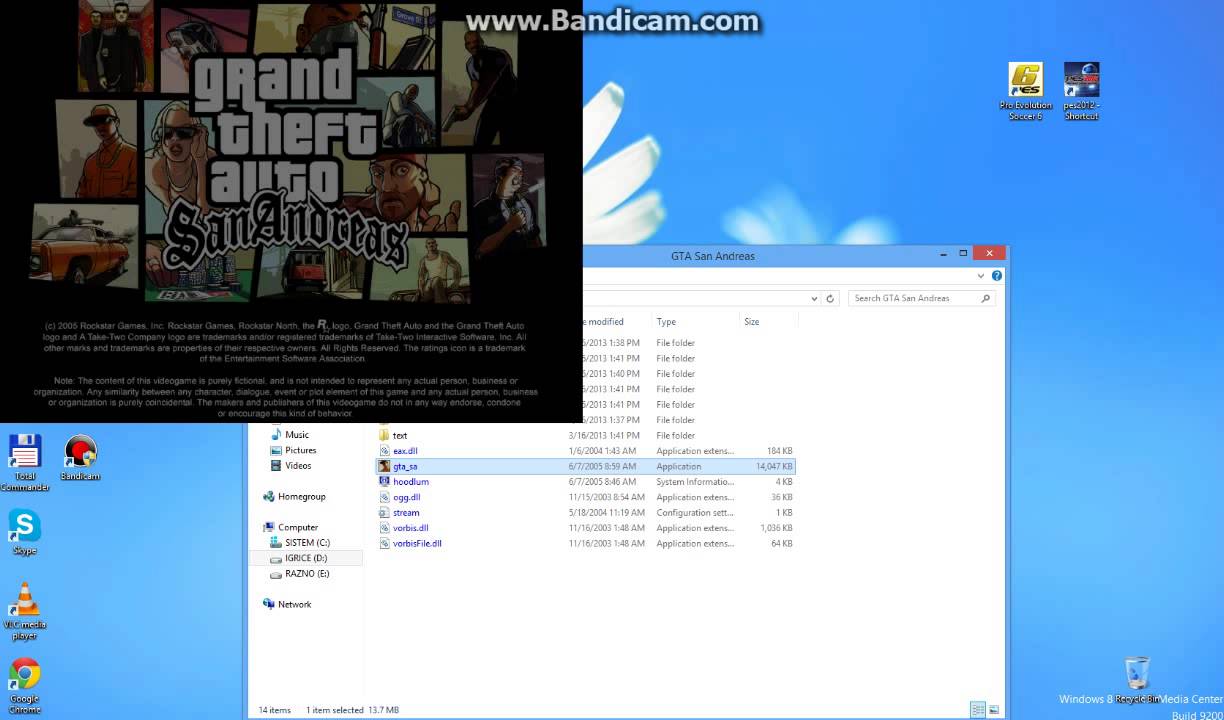Open RAZNO (E:) drive in navigation pane

(x=307, y=574)
